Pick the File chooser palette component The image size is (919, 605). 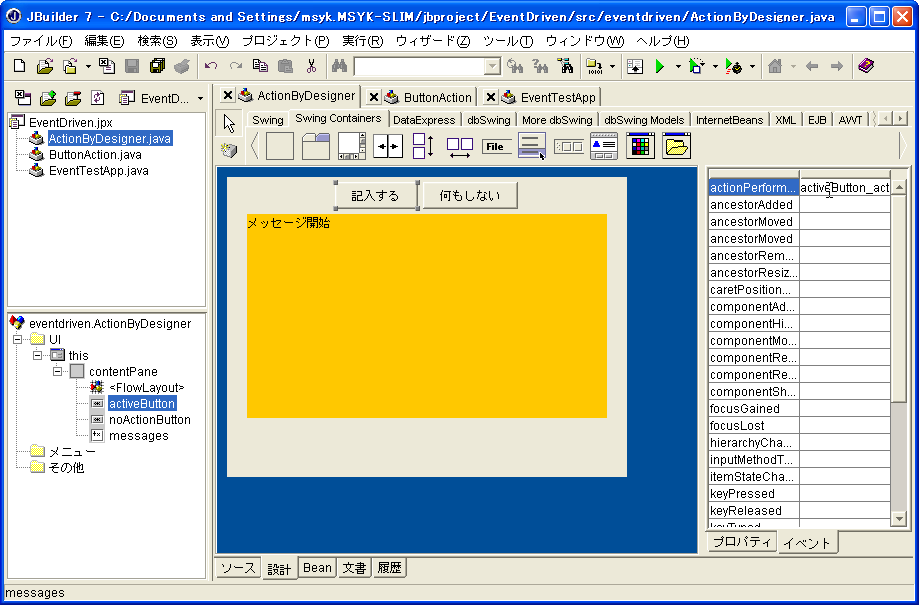494,147
